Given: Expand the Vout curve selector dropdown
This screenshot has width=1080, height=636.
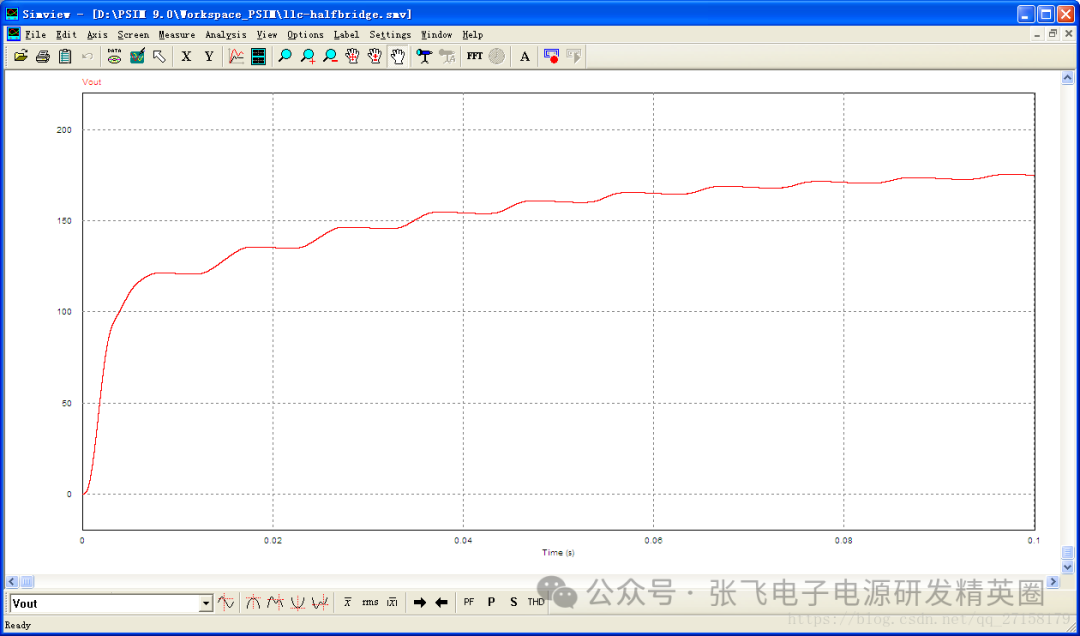Looking at the screenshot, I should tap(206, 604).
